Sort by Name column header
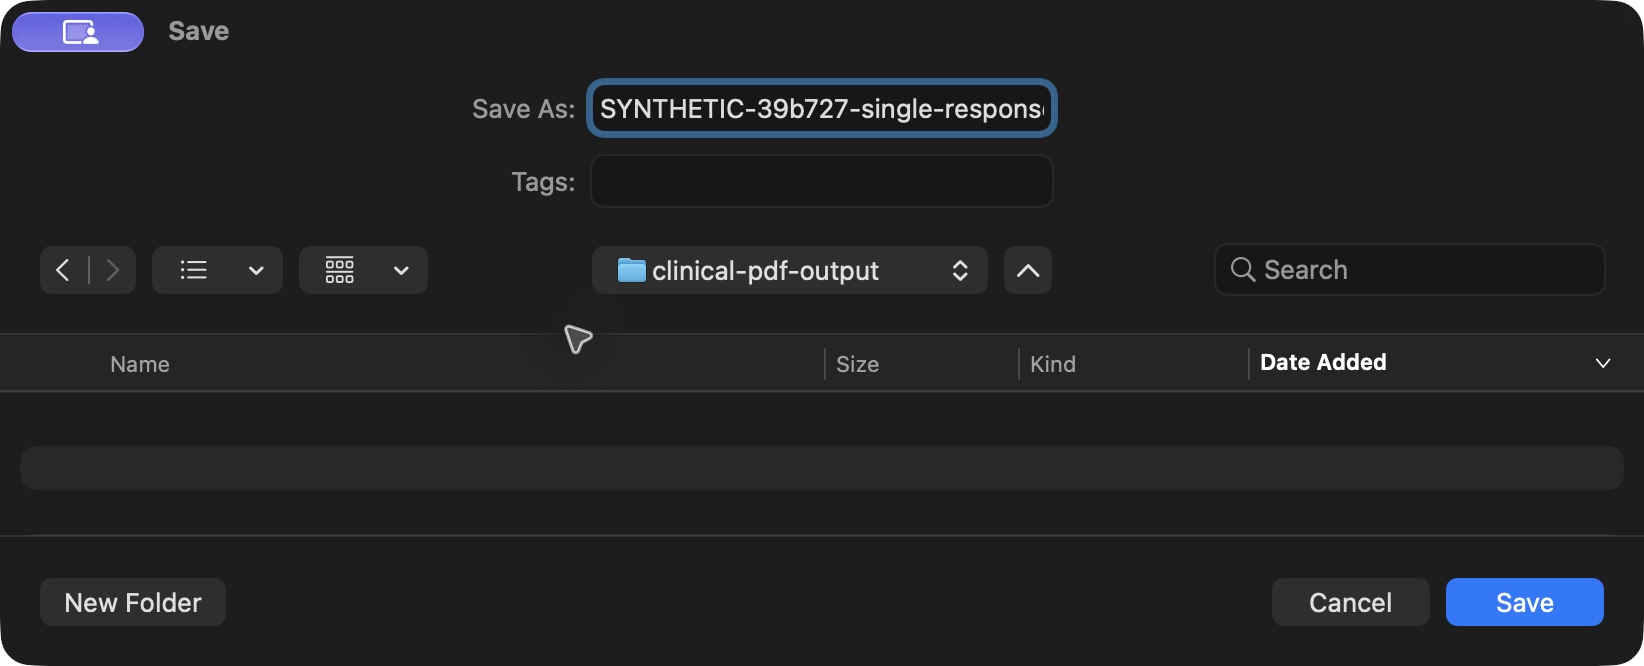This screenshot has height=666, width=1644. (x=140, y=364)
